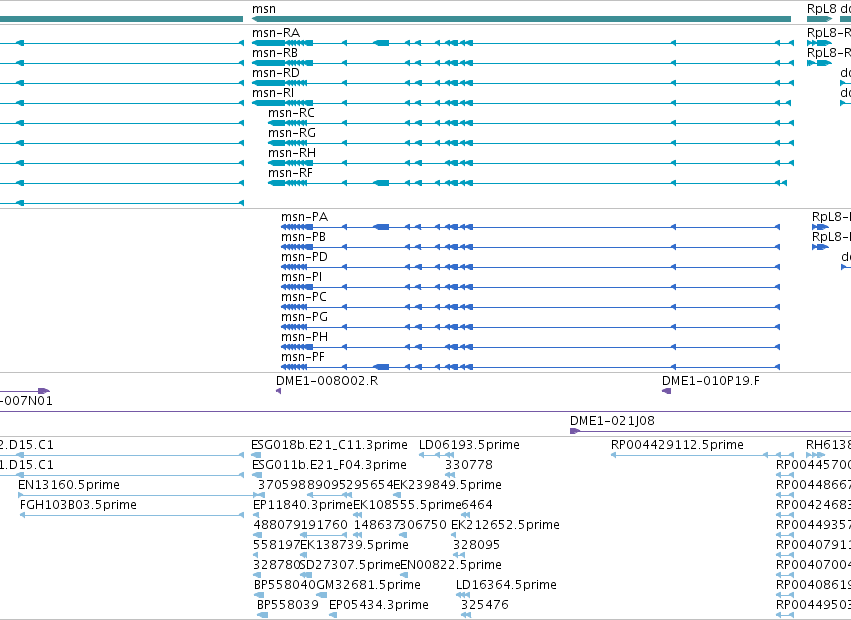Screen dimensions: 851x620
Task: Click the ESG018b.E21_C11.3prime EST label
Action: [329, 445]
